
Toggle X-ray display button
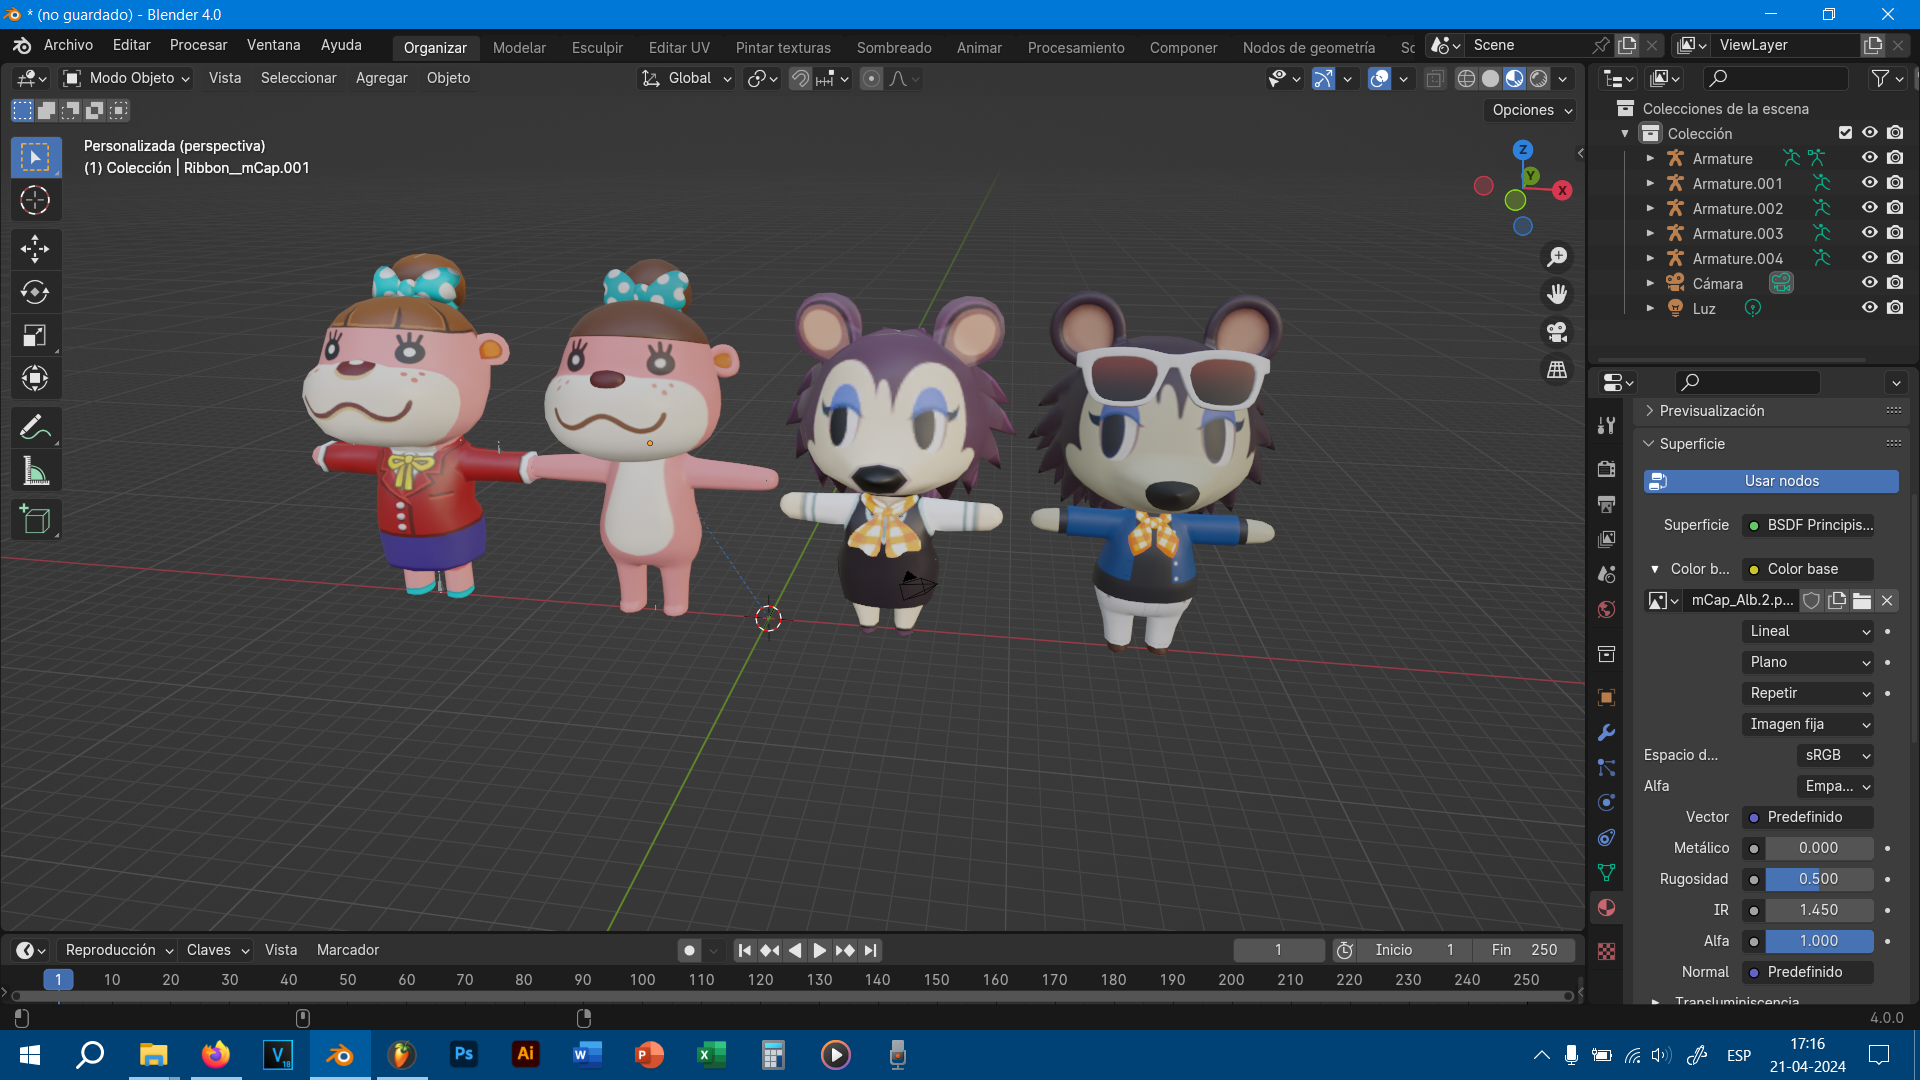click(x=1435, y=78)
